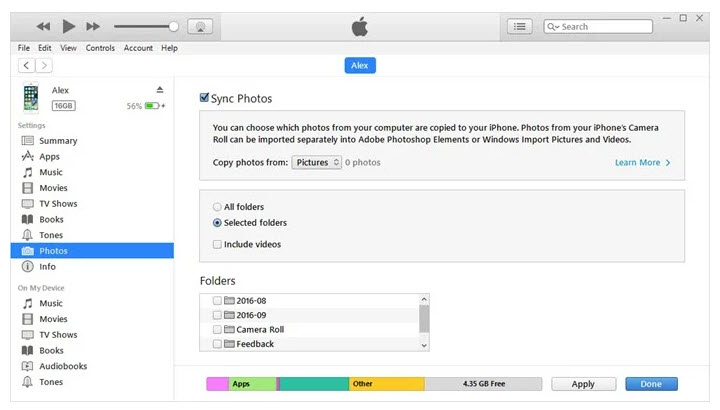Viewport: 720px width, 410px height.
Task: Eject the Alex device
Action: (160, 90)
